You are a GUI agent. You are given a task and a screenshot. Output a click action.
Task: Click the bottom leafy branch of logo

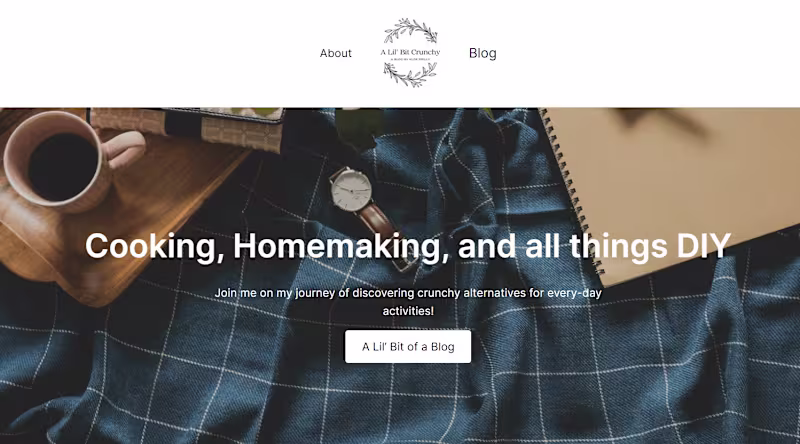tap(410, 75)
